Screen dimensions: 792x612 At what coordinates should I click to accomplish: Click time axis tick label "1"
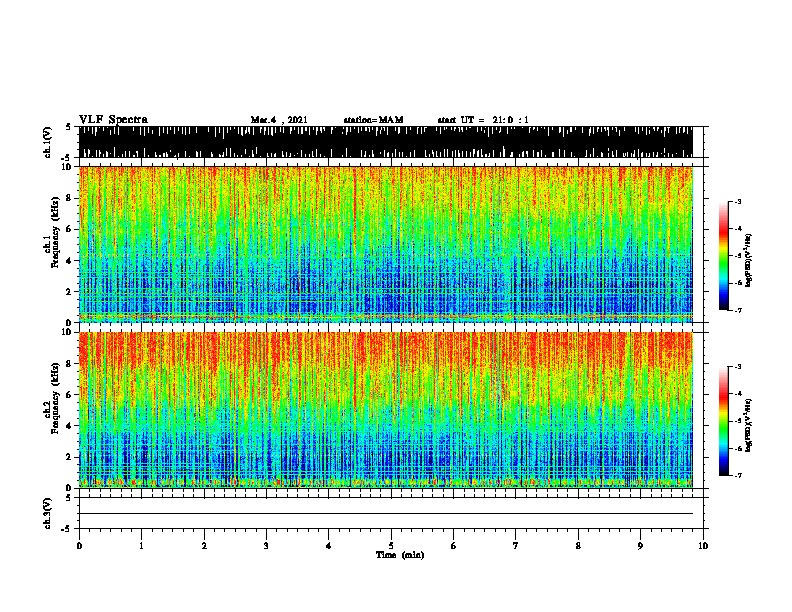click(x=141, y=546)
